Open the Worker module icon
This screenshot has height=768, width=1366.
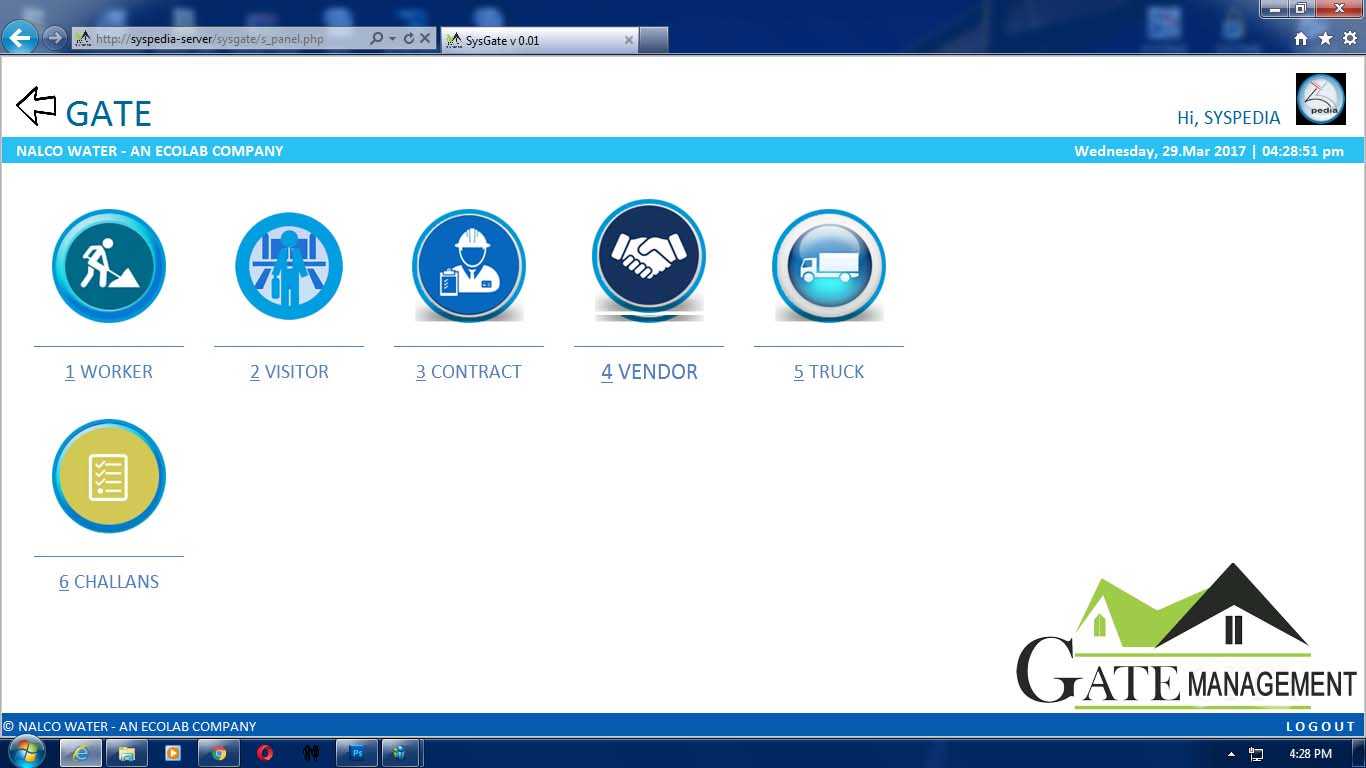click(108, 266)
